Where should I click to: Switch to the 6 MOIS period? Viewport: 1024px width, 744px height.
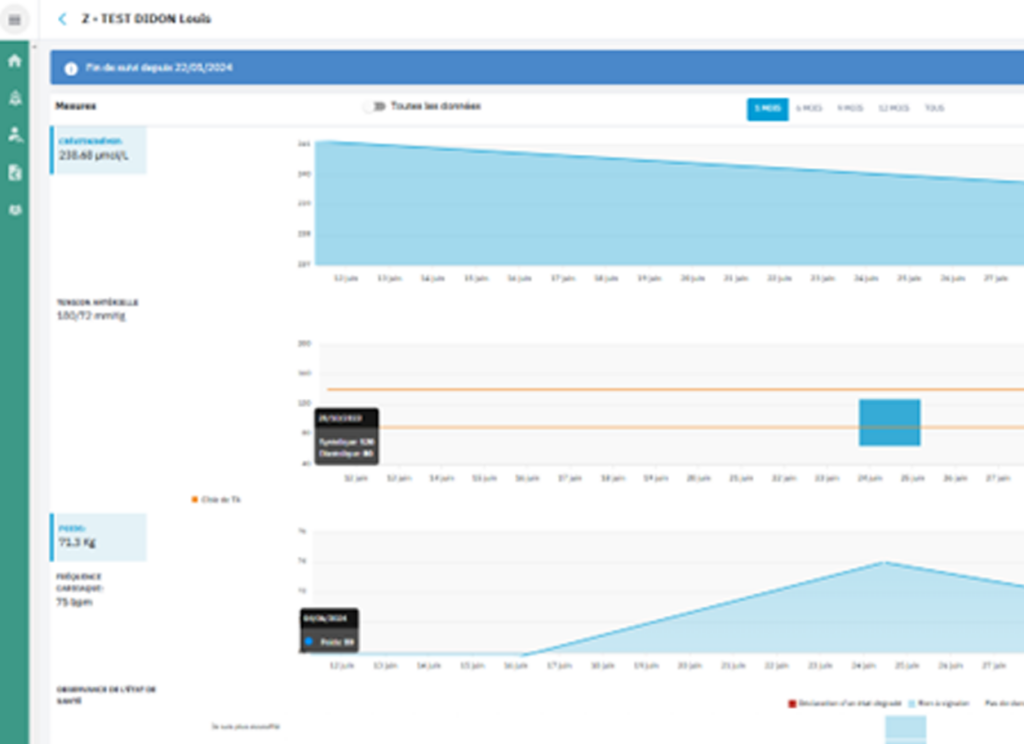click(x=809, y=108)
